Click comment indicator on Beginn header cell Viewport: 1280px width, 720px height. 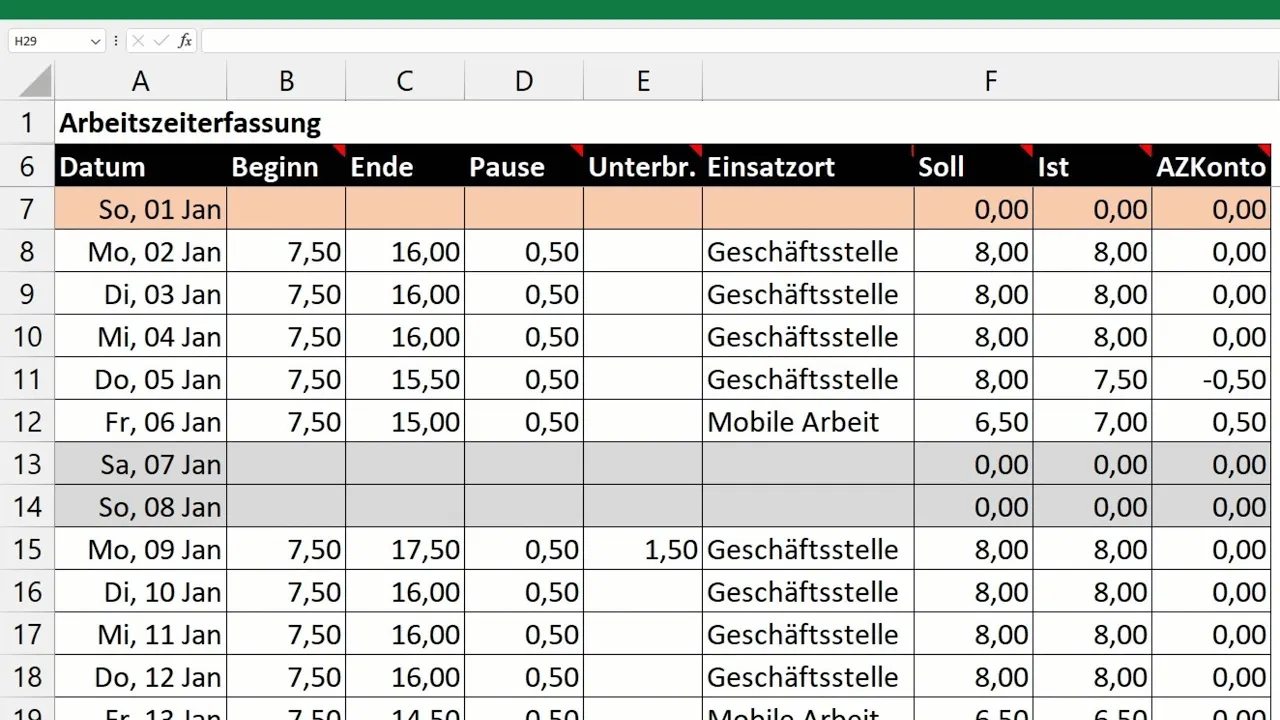click(339, 150)
